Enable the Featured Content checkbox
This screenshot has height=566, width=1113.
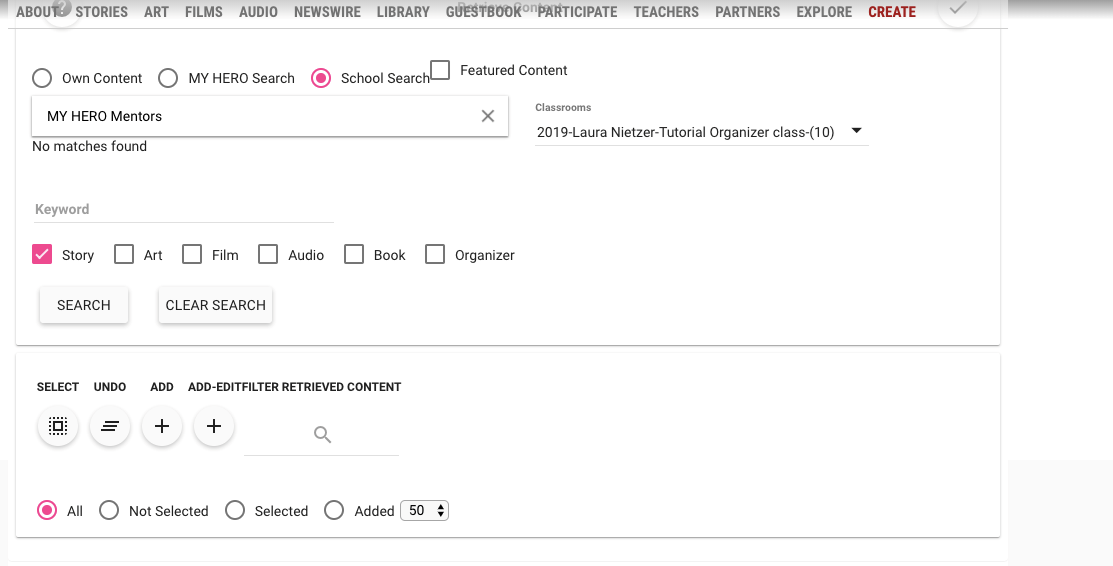[x=440, y=70]
